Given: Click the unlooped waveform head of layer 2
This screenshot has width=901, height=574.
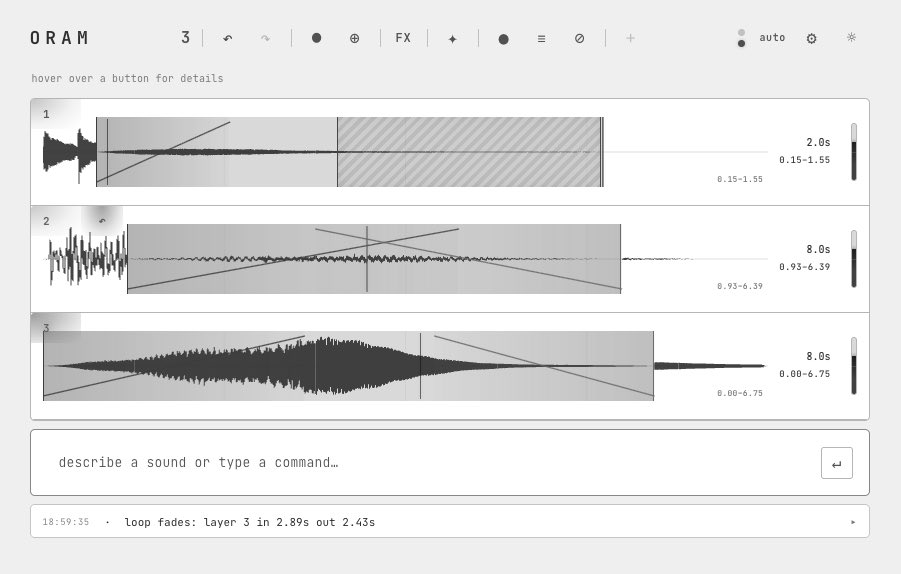Looking at the screenshot, I should [87, 257].
